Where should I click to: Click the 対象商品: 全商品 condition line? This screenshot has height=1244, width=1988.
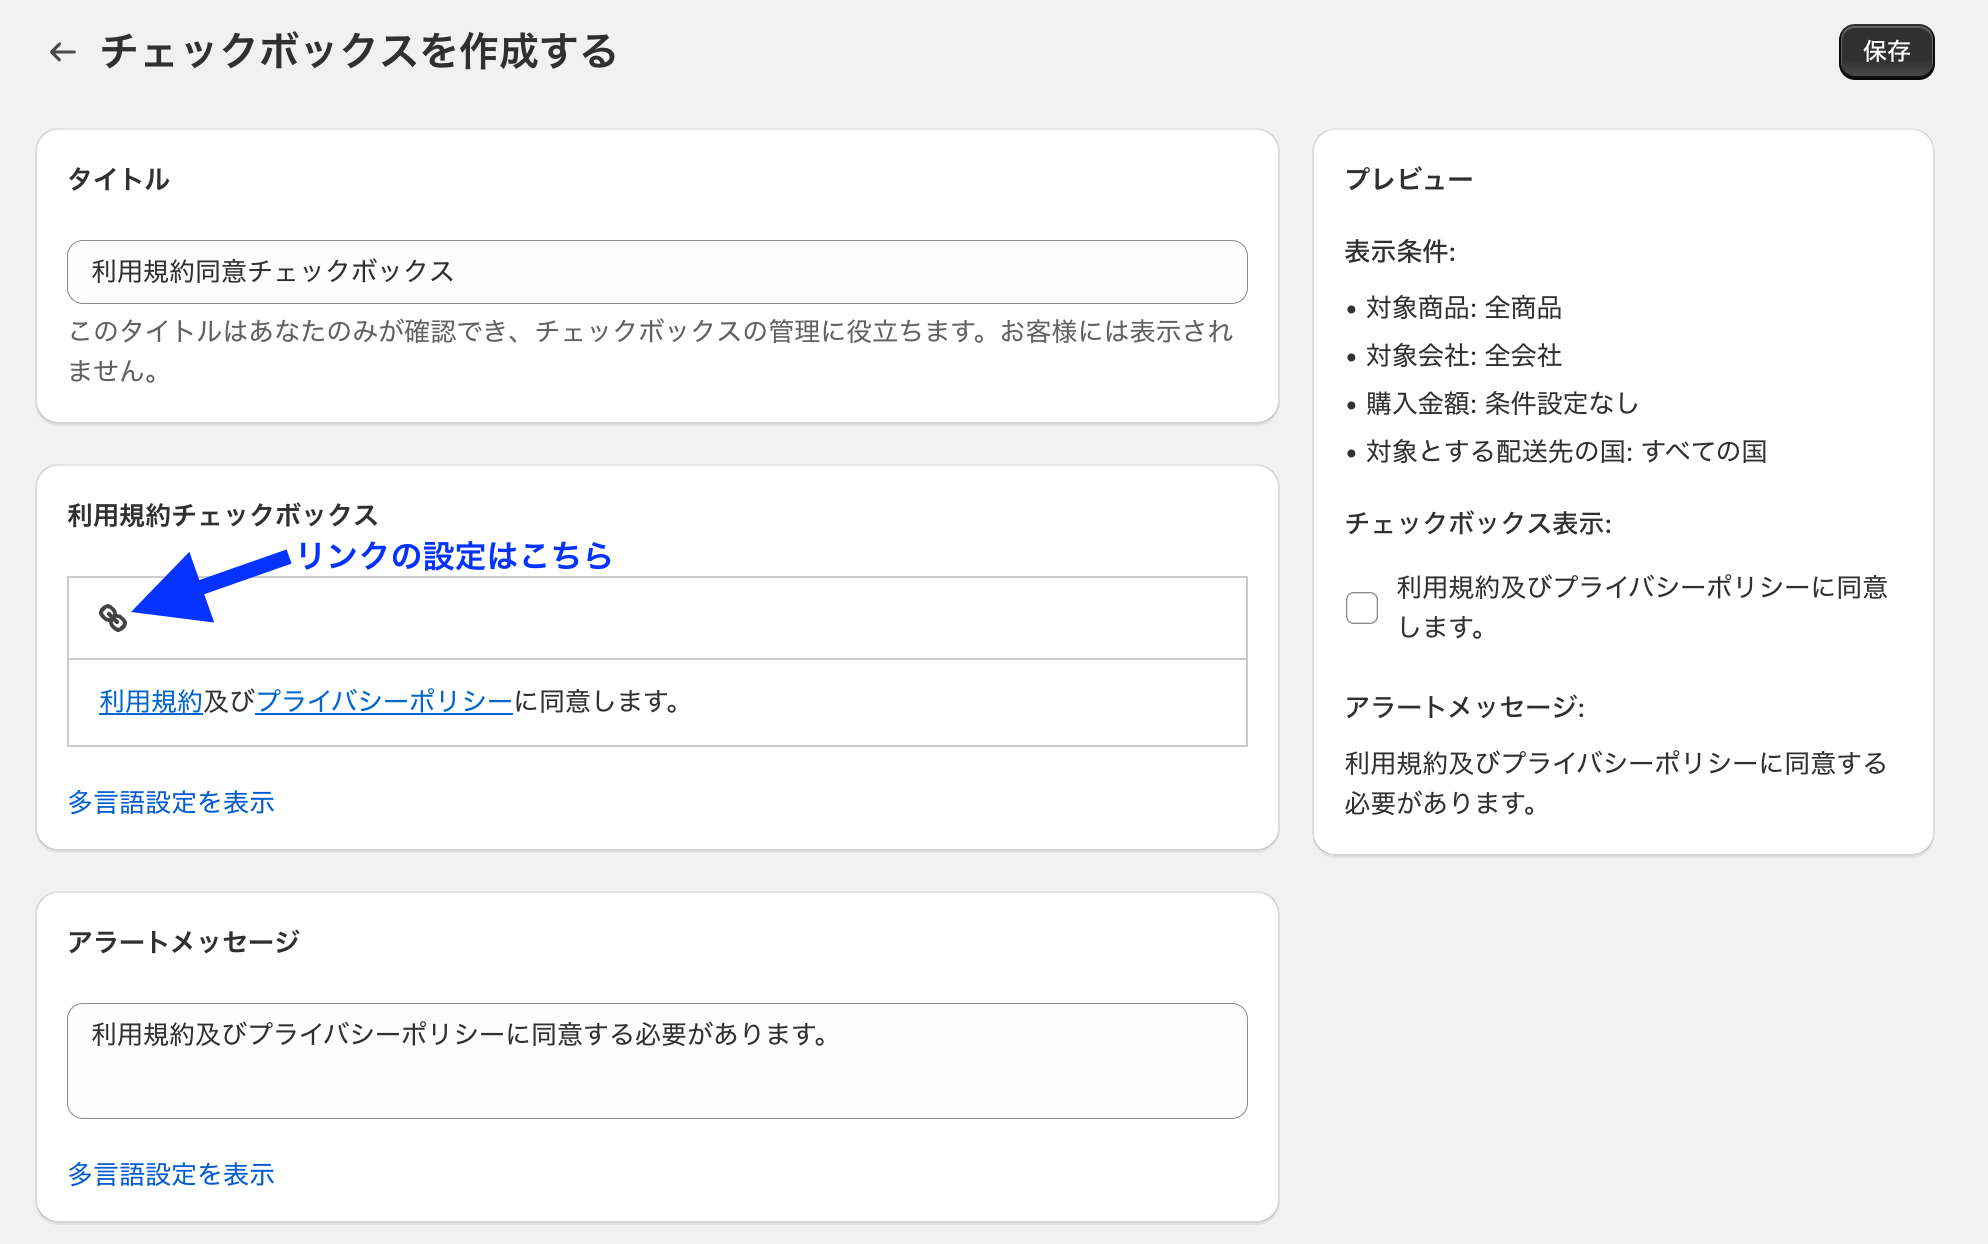pos(1463,308)
